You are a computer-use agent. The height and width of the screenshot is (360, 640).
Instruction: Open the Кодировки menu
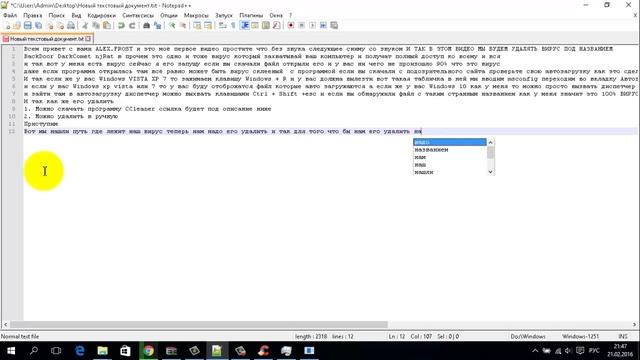click(102, 15)
